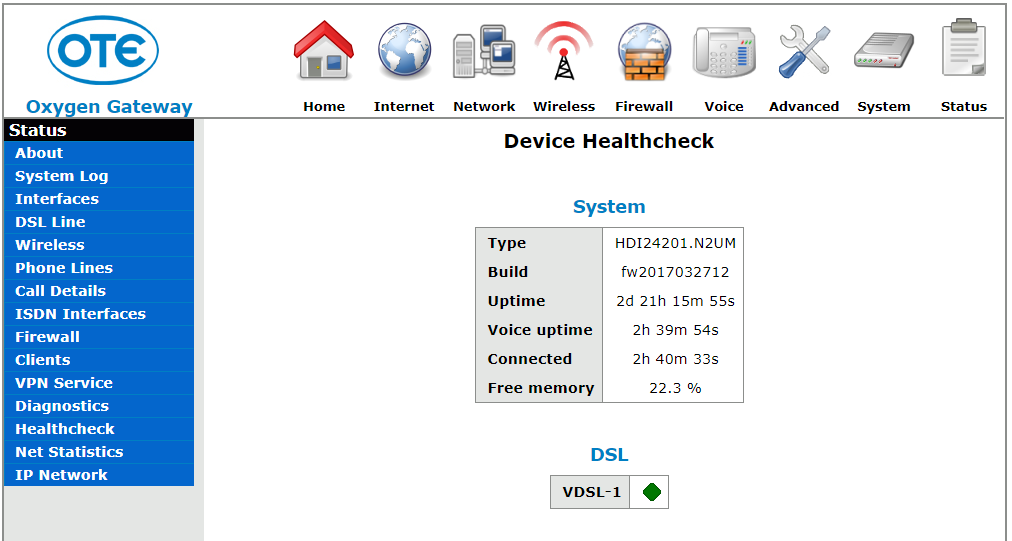Image resolution: width=1012 pixels, height=541 pixels.
Task: Click the Connected value 2h 40m 33s
Action: (x=675, y=359)
